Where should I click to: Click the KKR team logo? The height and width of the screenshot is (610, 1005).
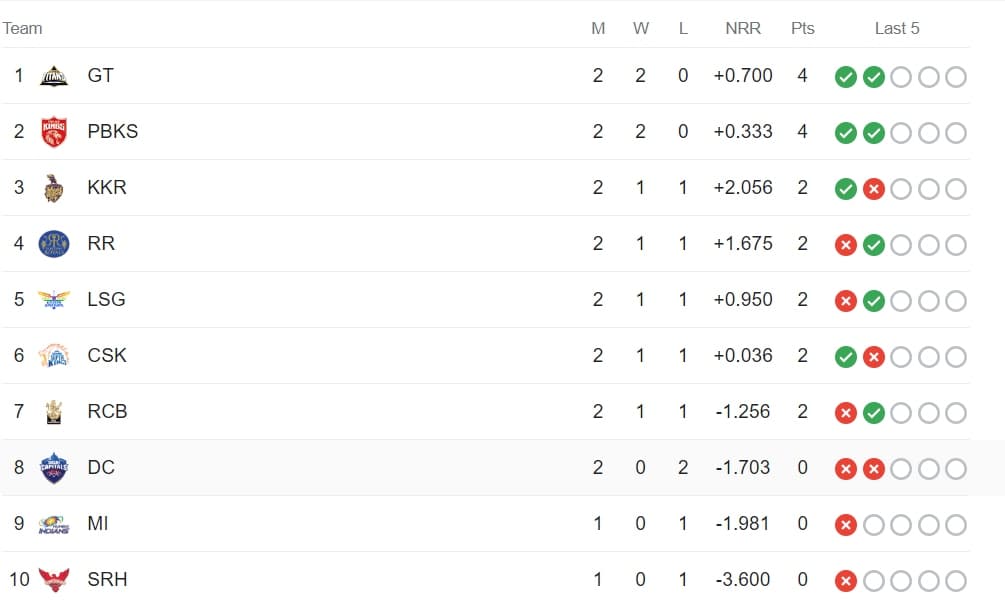pyautogui.click(x=53, y=188)
